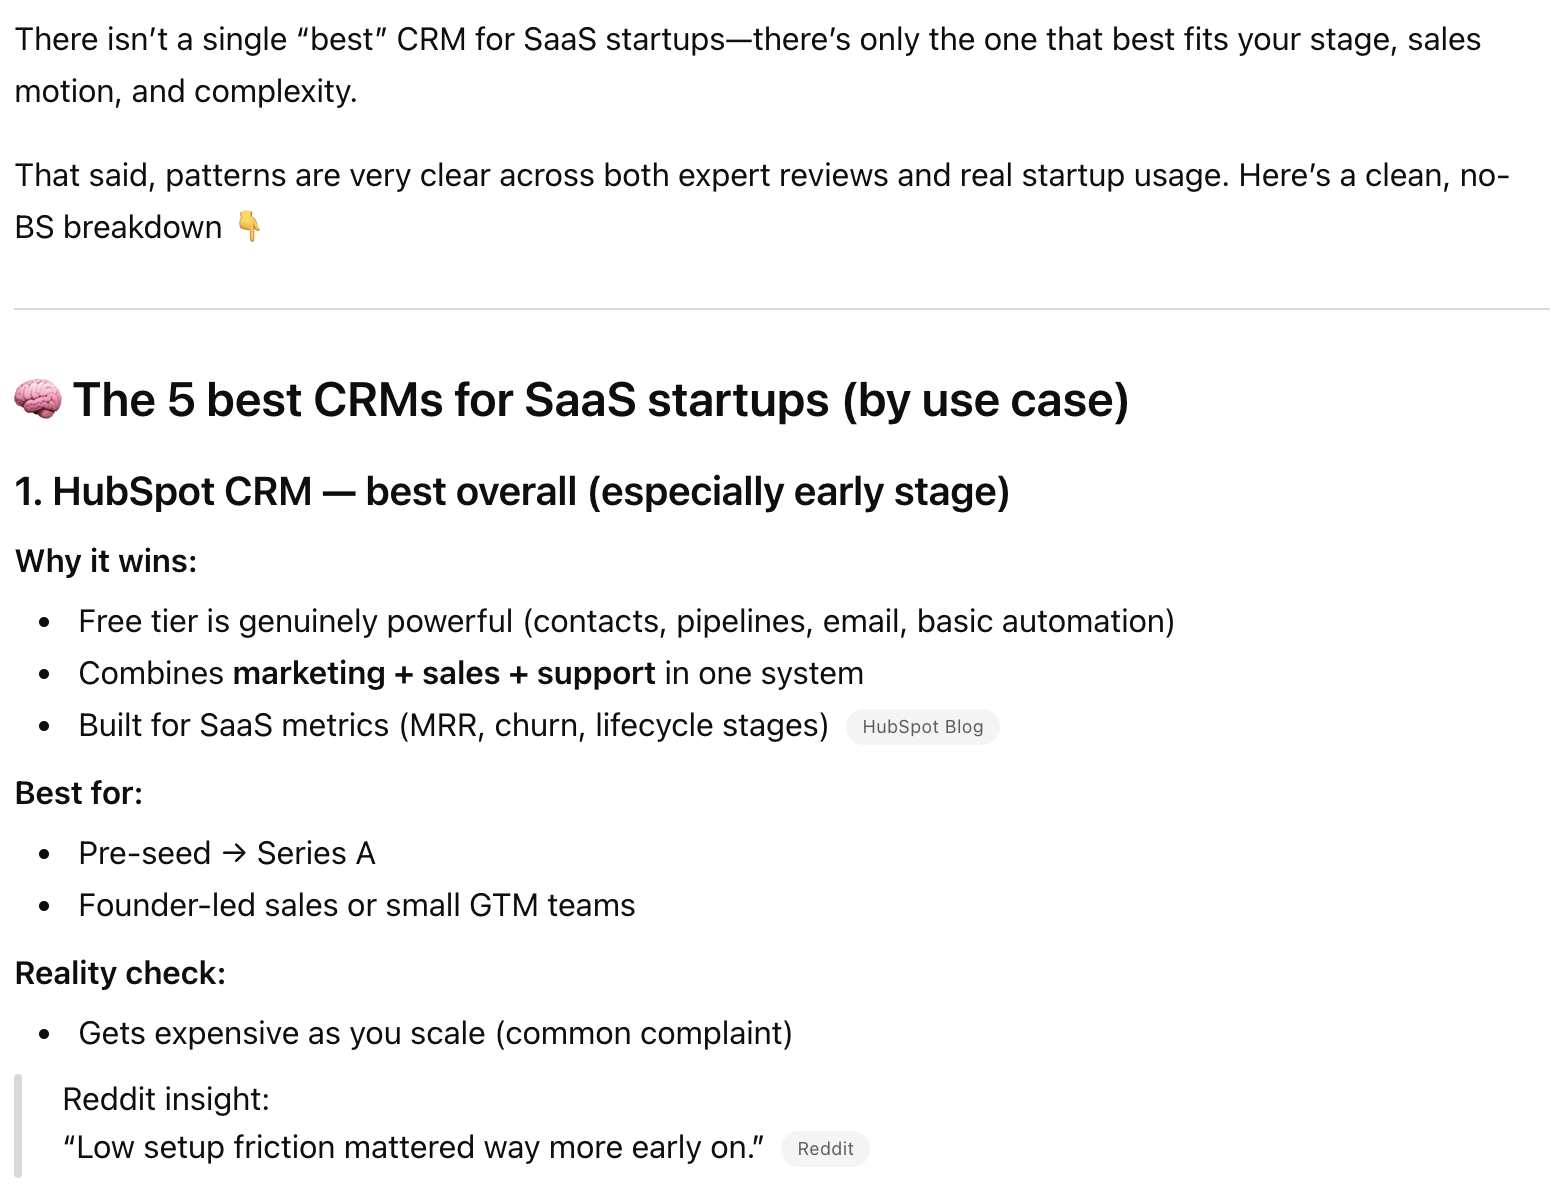Viewport: 1560px width, 1204px height.
Task: Click the "Why it wins:" label
Action: tap(106, 561)
